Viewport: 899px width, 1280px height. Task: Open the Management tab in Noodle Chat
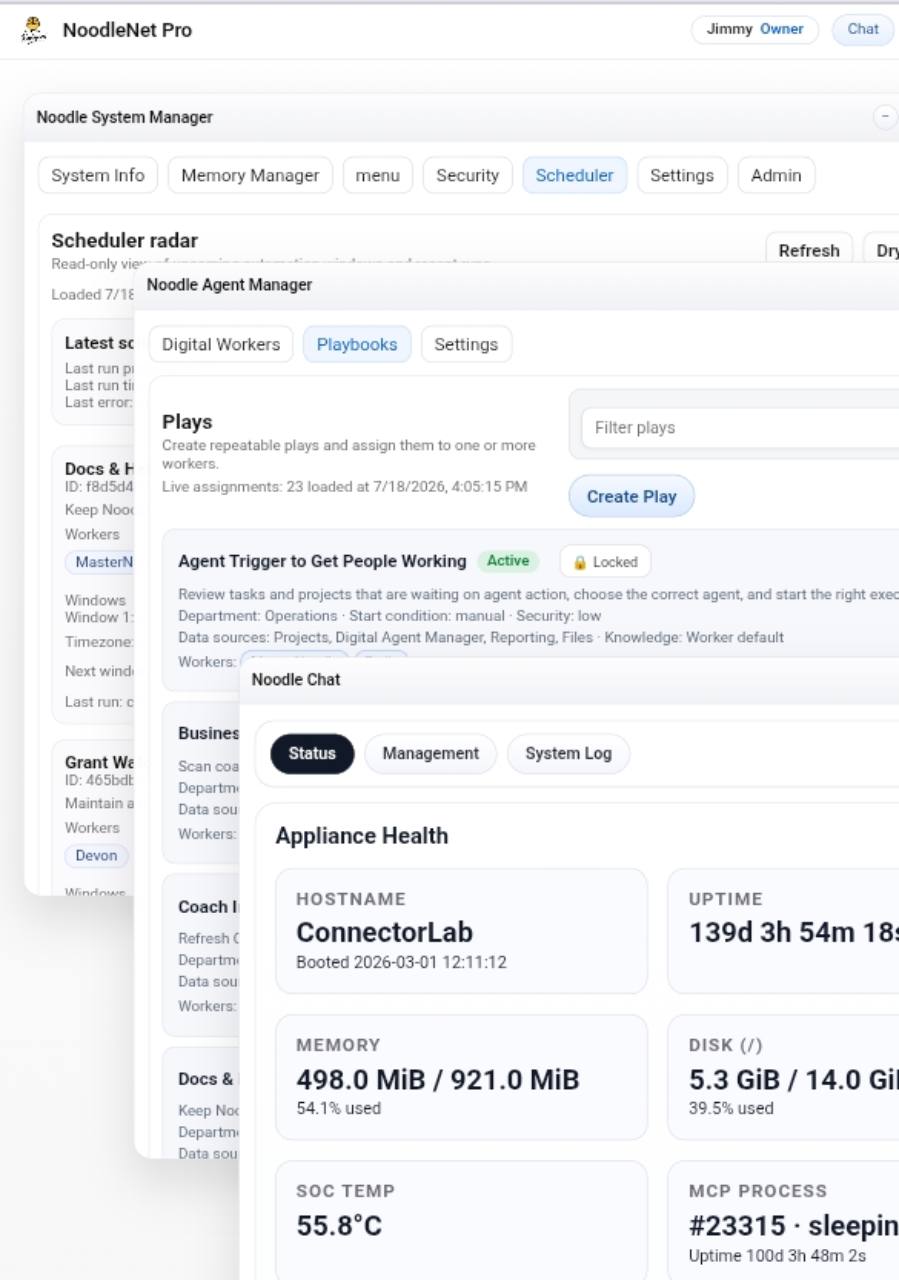[430, 753]
